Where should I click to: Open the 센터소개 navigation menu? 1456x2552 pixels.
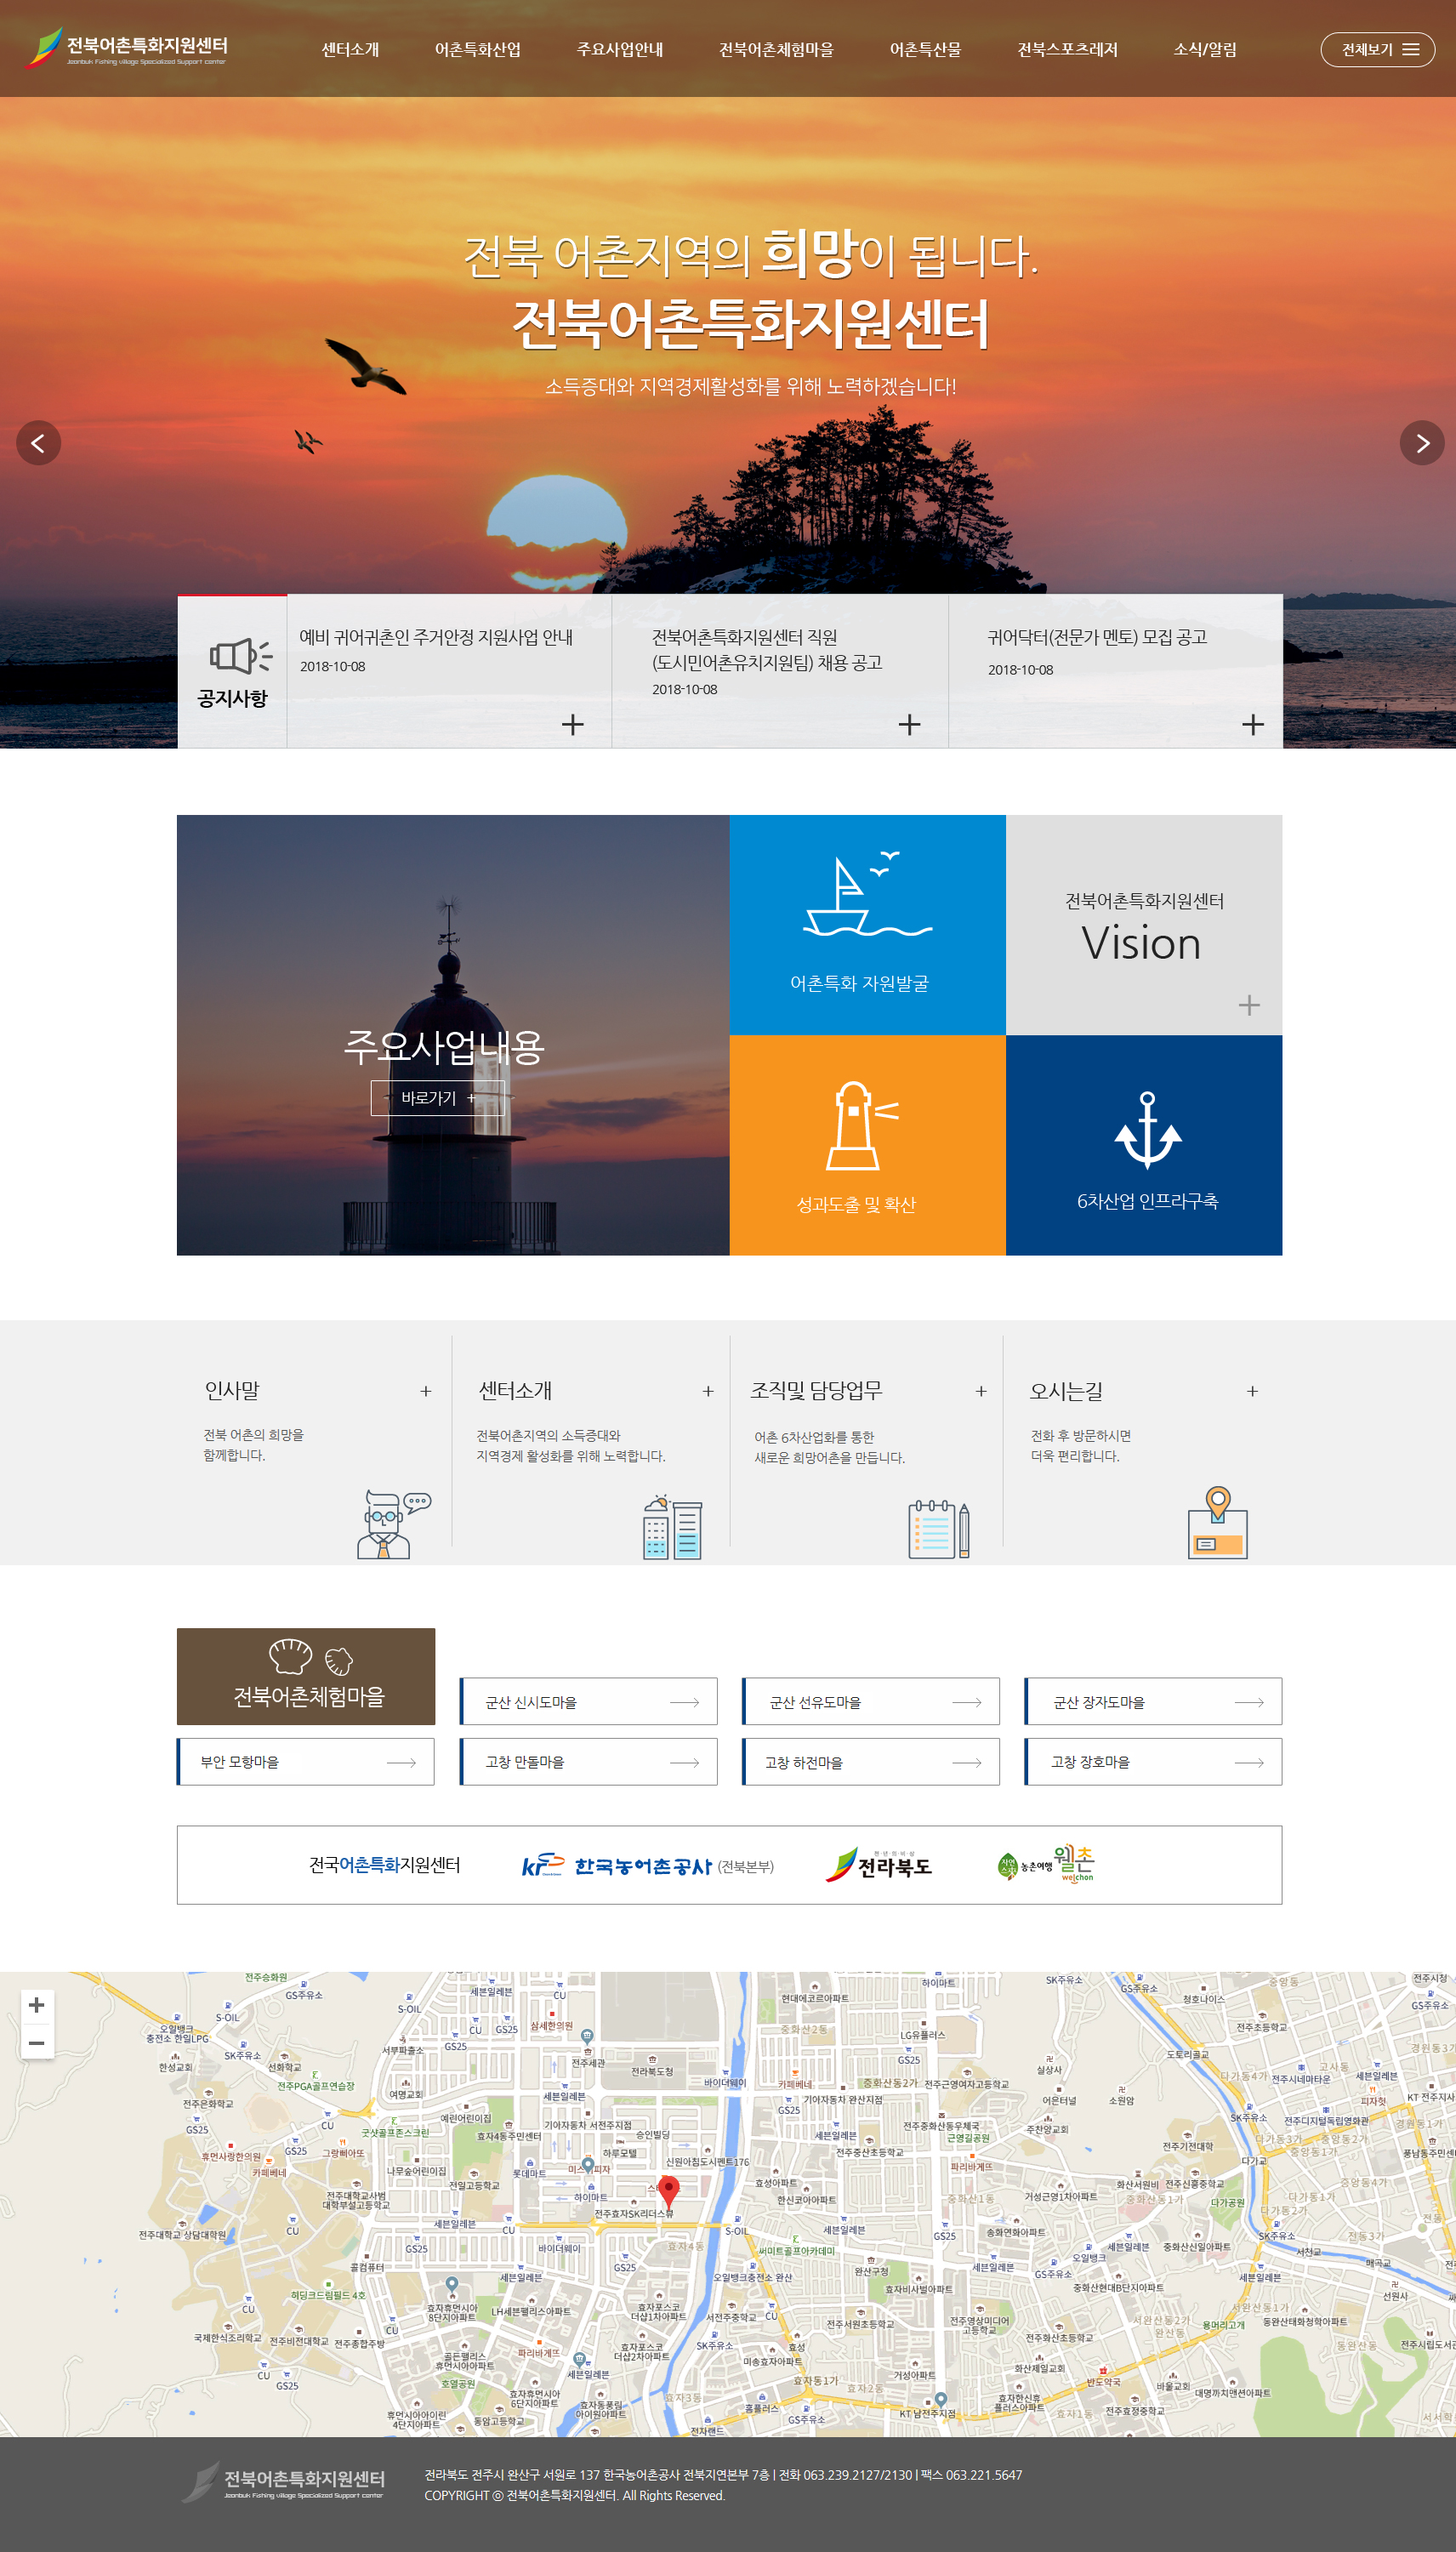point(350,50)
